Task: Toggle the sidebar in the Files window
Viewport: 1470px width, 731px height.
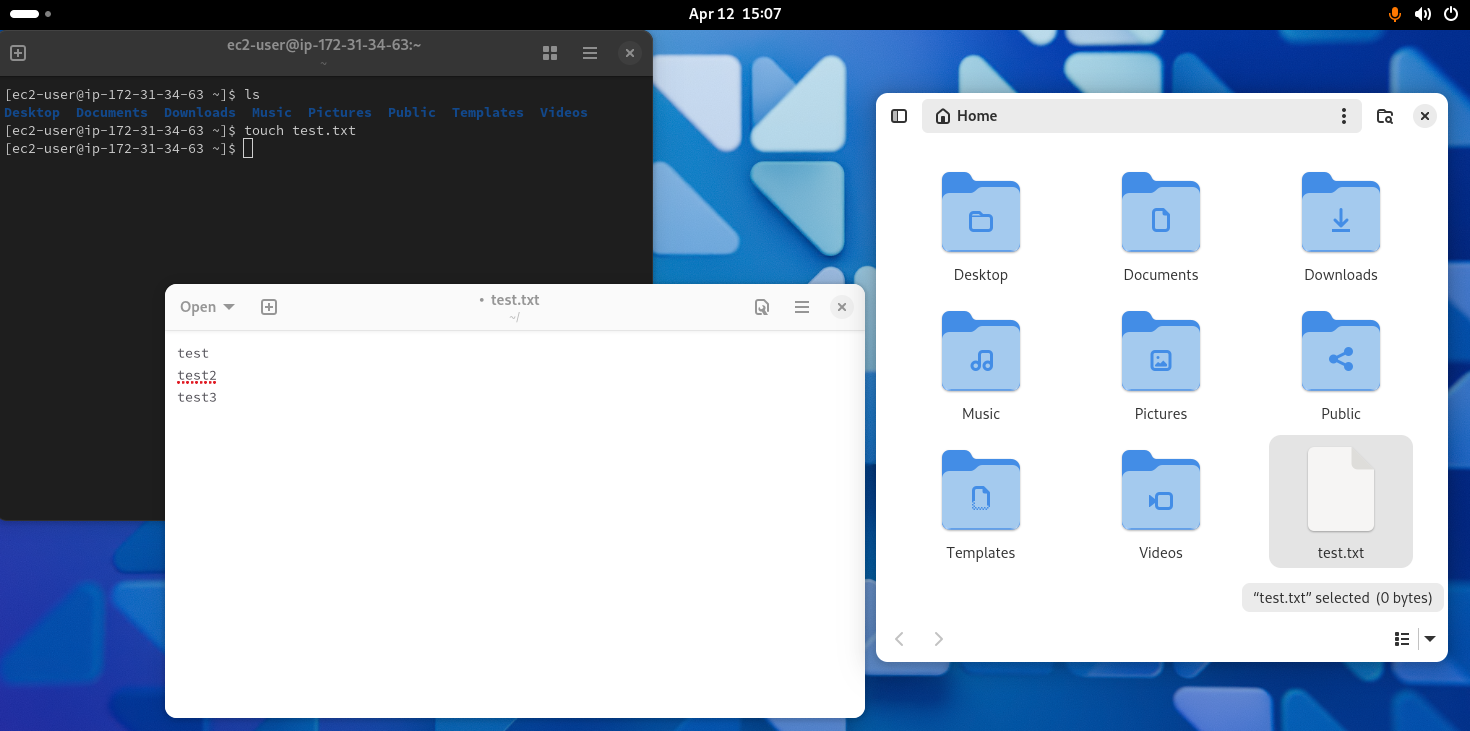Action: [898, 116]
